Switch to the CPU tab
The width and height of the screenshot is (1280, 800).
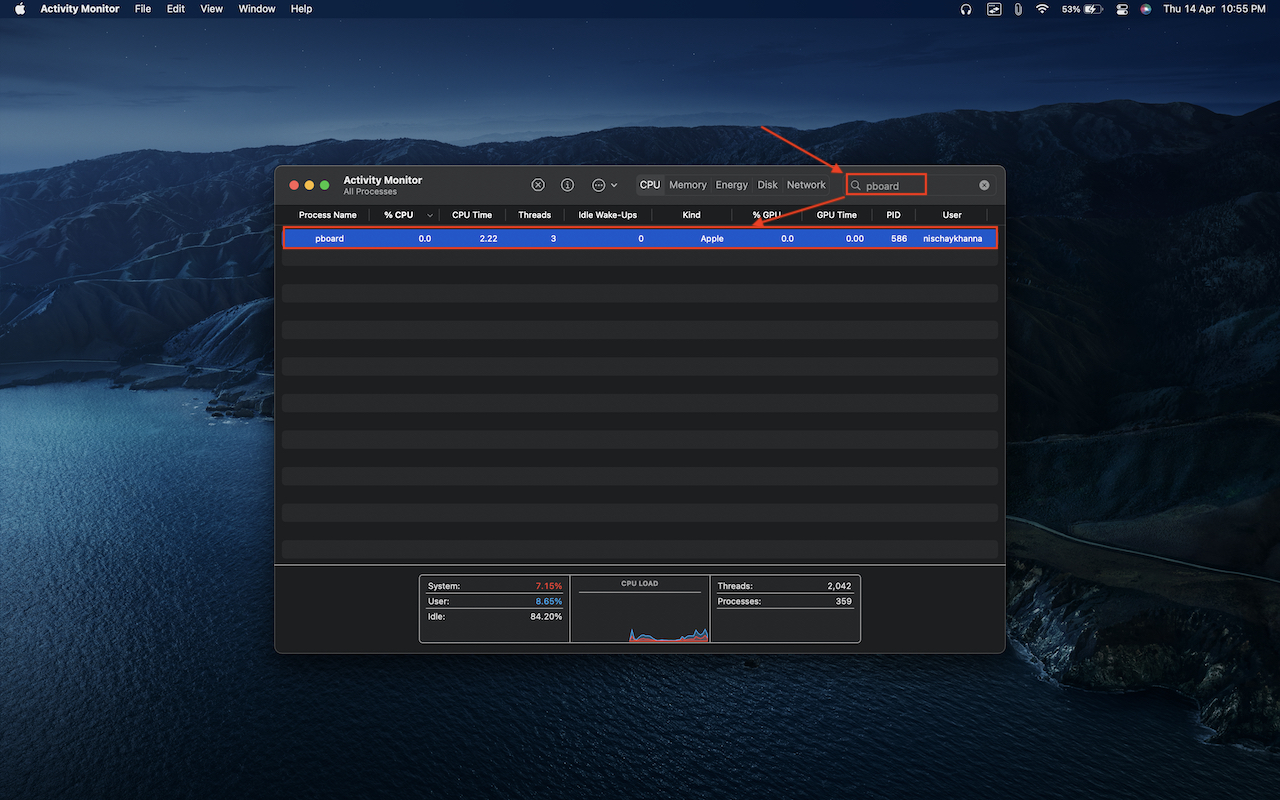pos(650,185)
